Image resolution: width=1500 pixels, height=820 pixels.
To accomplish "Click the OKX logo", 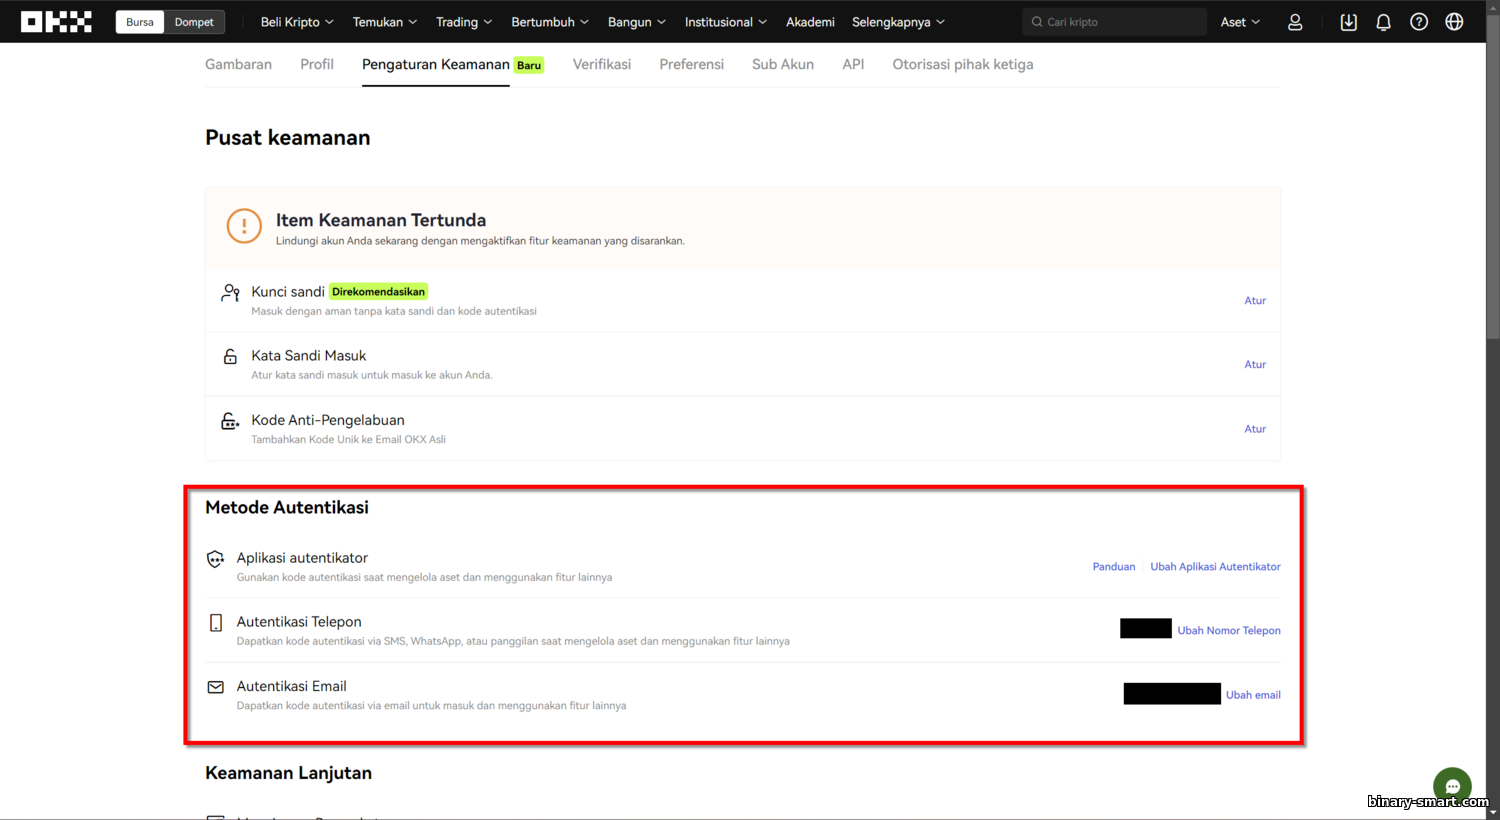I will pos(57,22).
